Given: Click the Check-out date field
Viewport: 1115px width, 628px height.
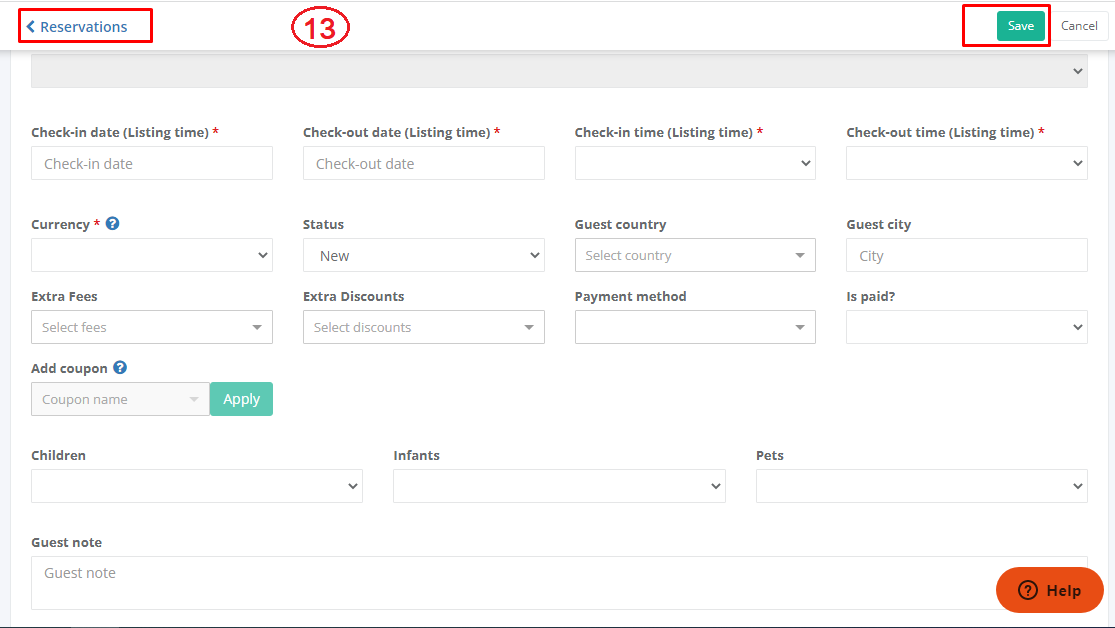Looking at the screenshot, I should 424,164.
